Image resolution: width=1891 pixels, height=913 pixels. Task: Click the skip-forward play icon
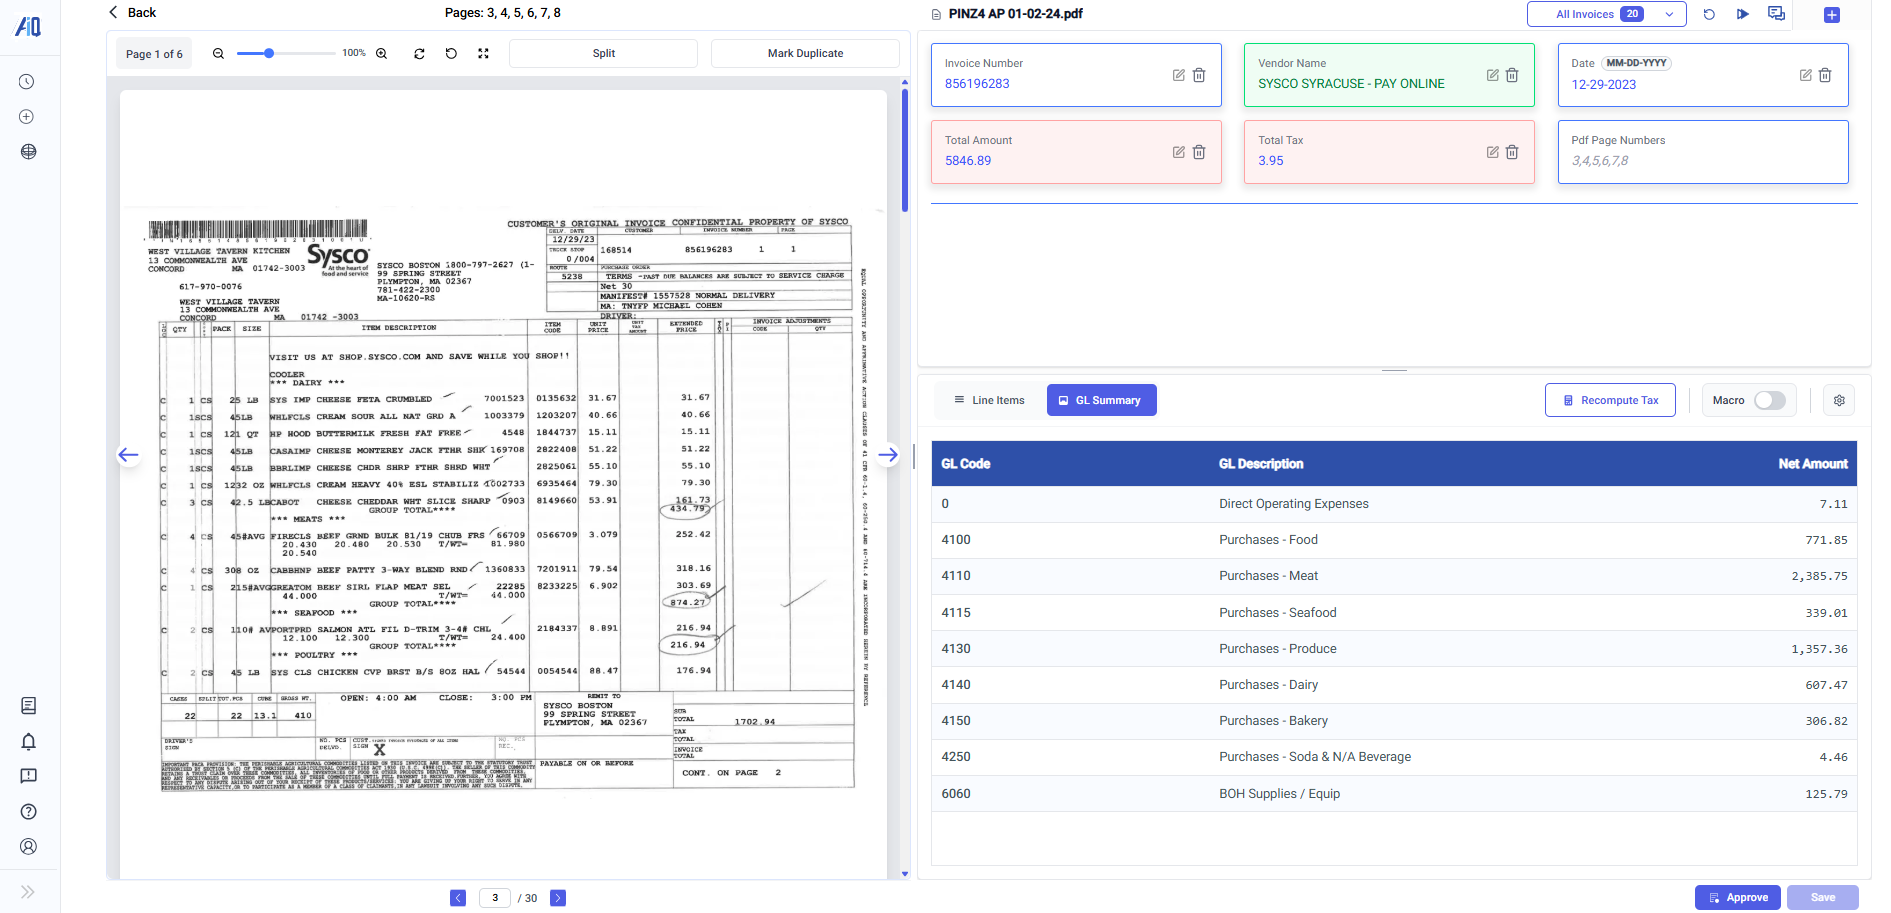(1743, 14)
